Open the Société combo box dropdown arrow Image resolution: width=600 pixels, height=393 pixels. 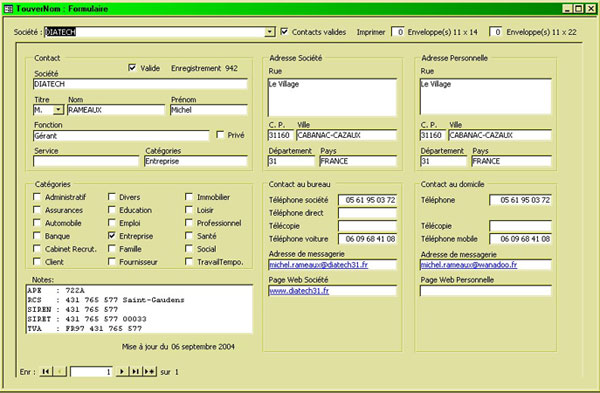[270, 32]
